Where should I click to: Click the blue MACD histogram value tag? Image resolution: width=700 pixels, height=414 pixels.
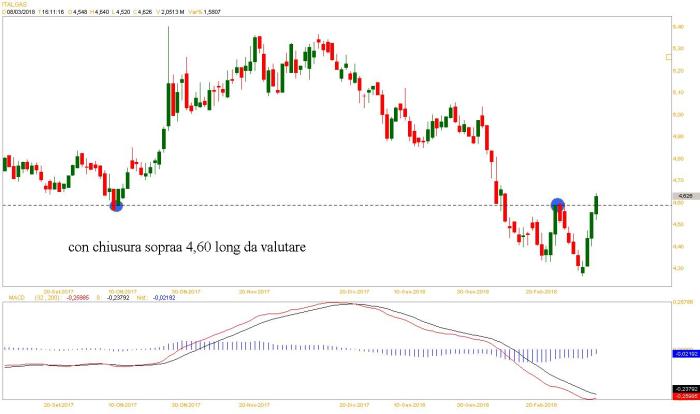pyautogui.click(x=685, y=353)
